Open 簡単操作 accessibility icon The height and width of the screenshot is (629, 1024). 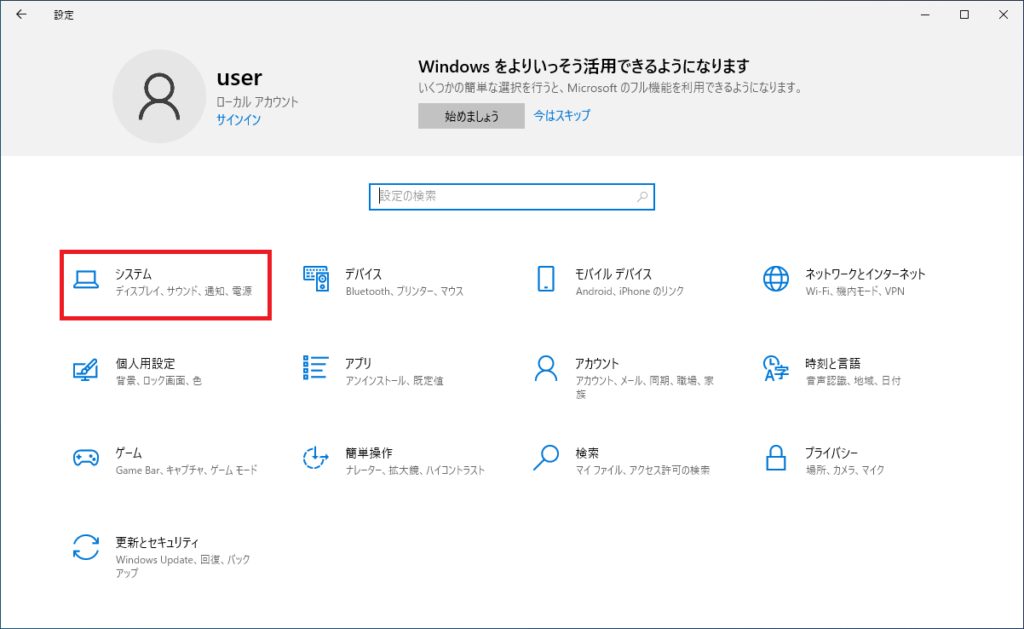pos(316,458)
